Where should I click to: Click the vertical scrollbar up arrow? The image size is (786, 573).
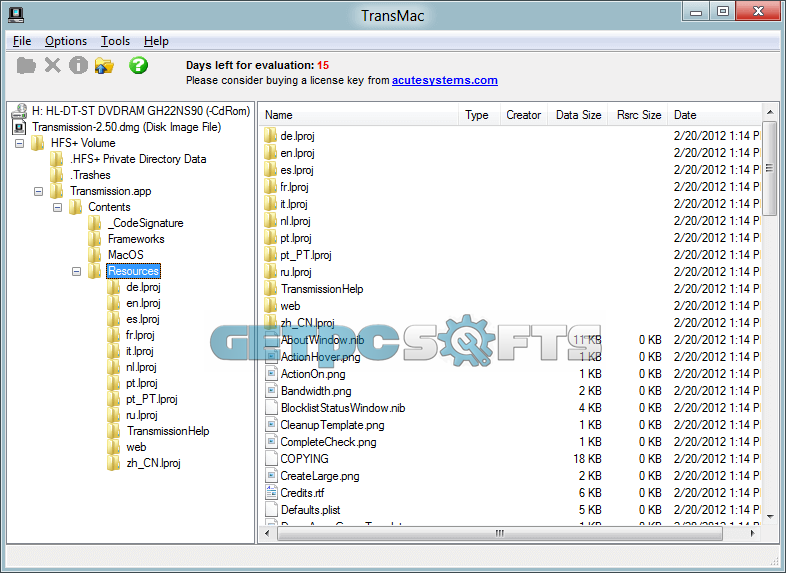coord(769,112)
